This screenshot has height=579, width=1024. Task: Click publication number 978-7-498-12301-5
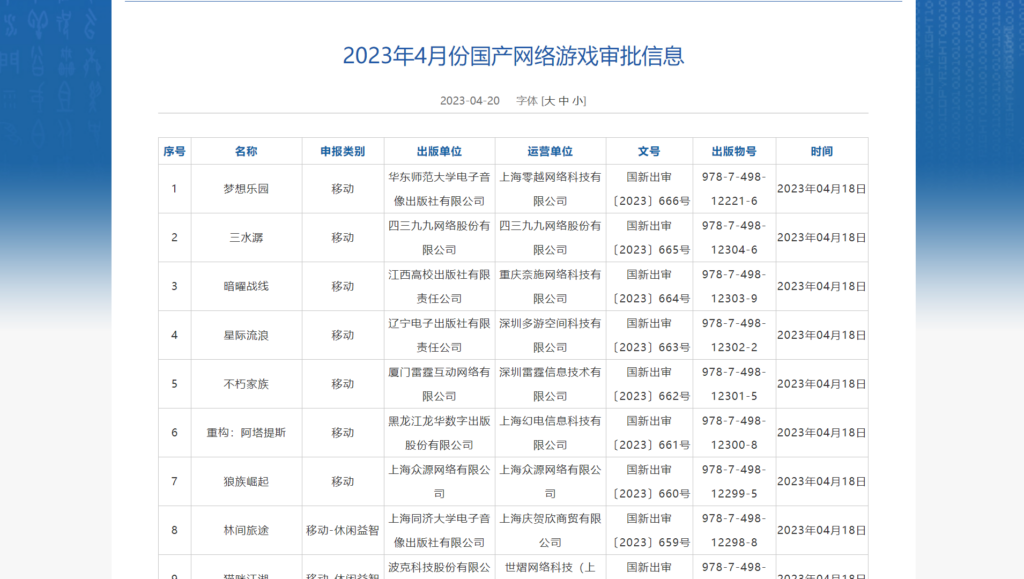click(734, 384)
